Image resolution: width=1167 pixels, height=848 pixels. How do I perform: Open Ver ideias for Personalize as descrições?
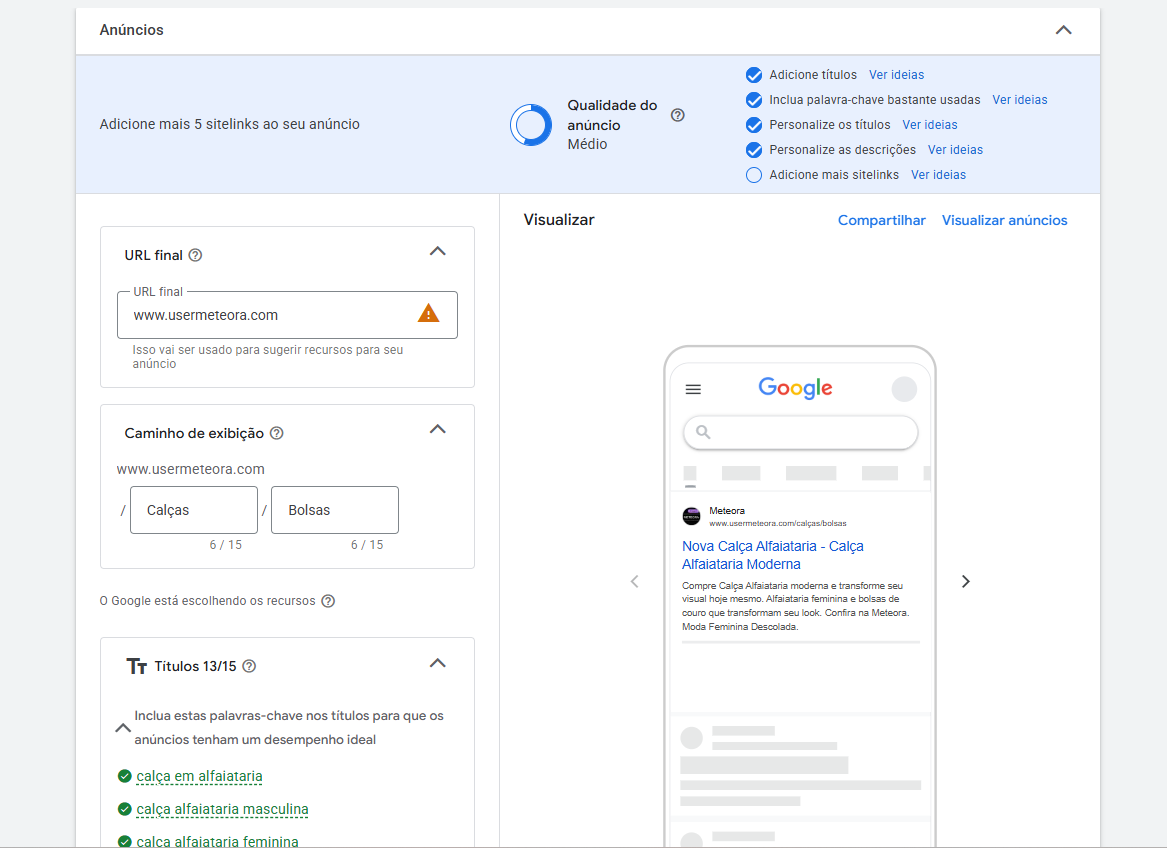[x=955, y=150]
